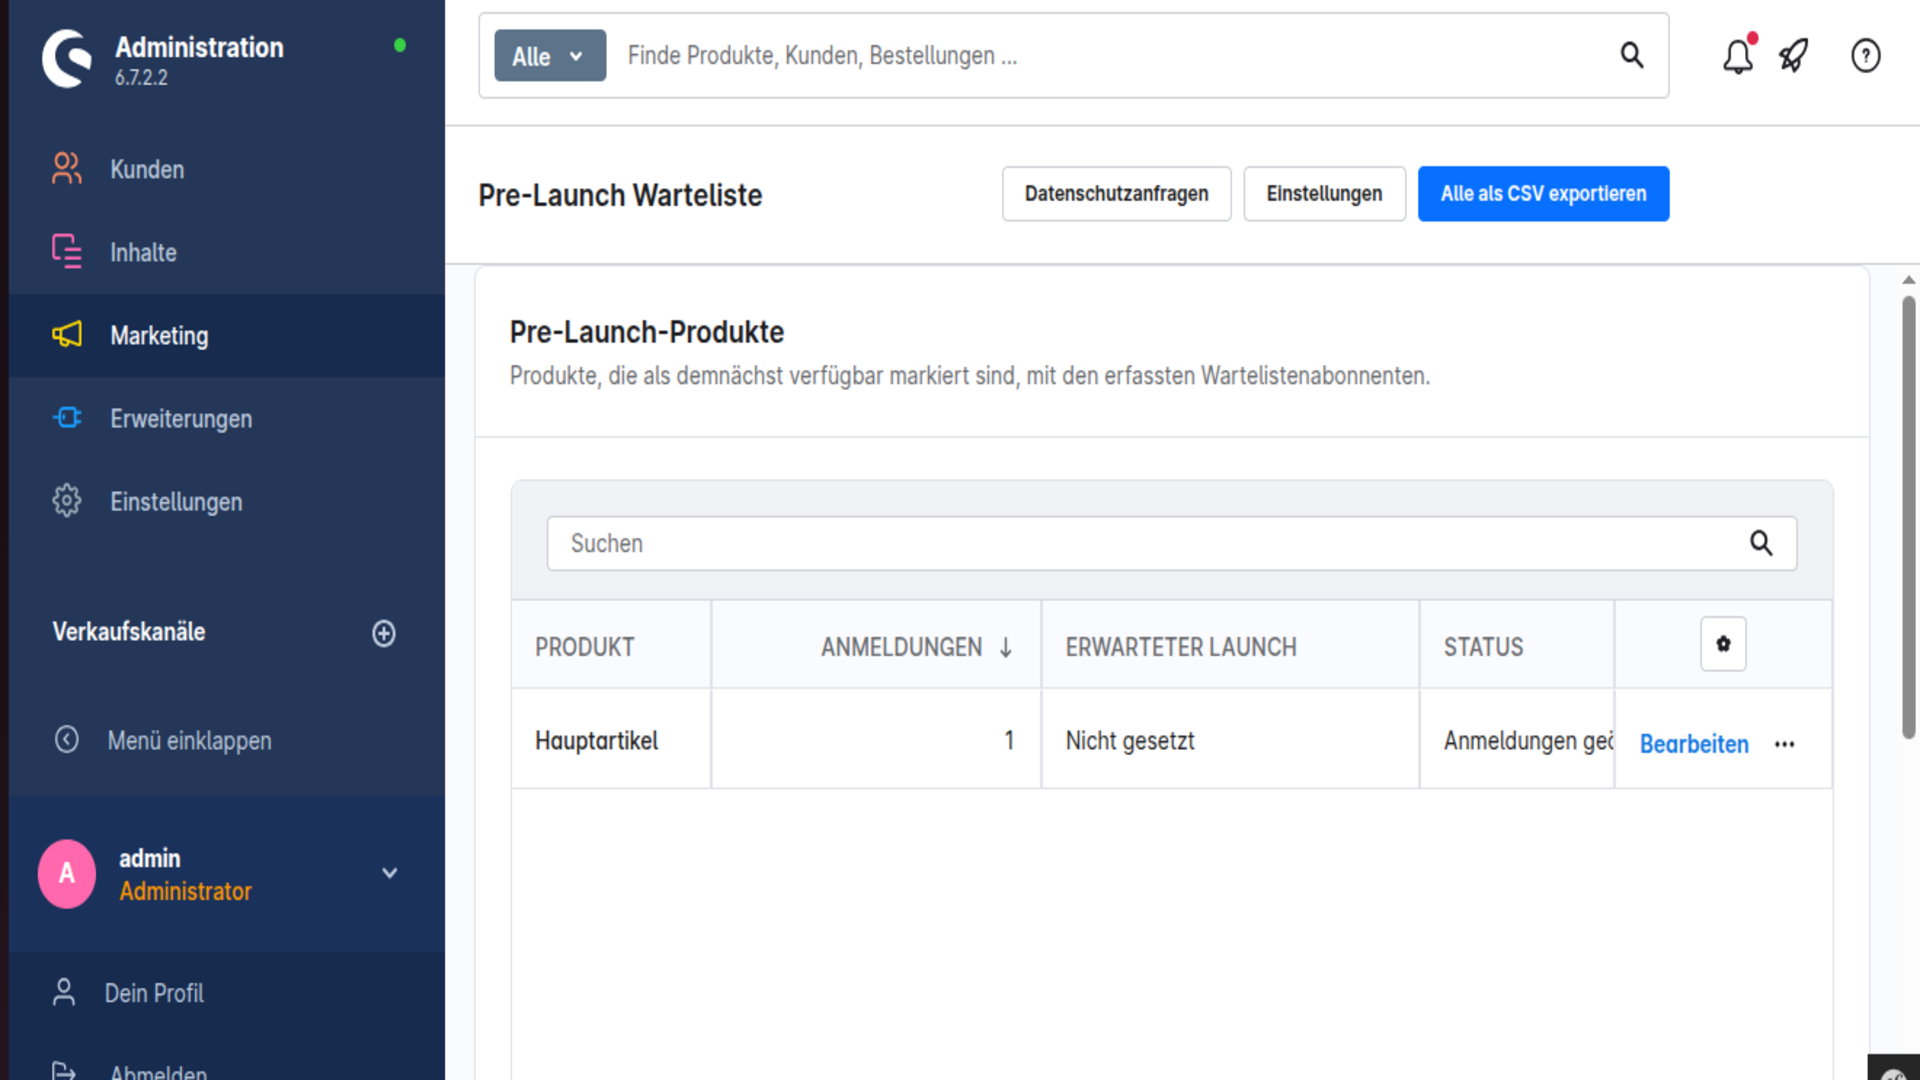1920x1080 pixels.
Task: Click the vertical scrollbar thumb
Action: click(x=1908, y=517)
